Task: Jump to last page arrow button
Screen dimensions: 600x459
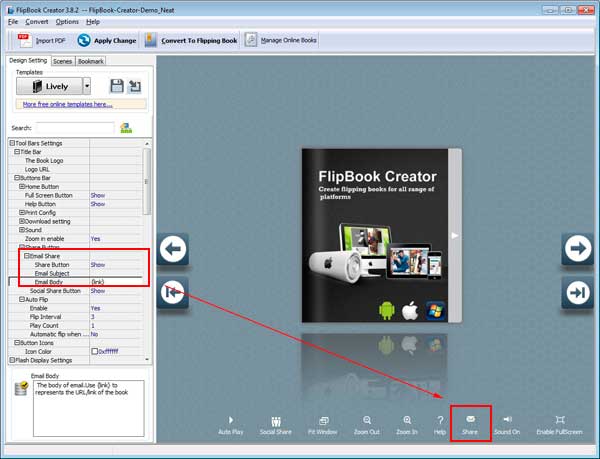Action: [577, 293]
